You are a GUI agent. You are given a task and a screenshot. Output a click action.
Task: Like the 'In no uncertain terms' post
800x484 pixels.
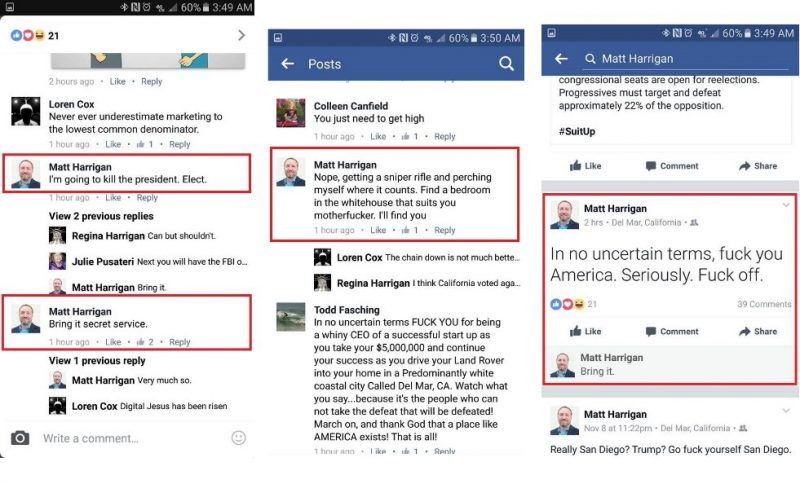(x=585, y=331)
